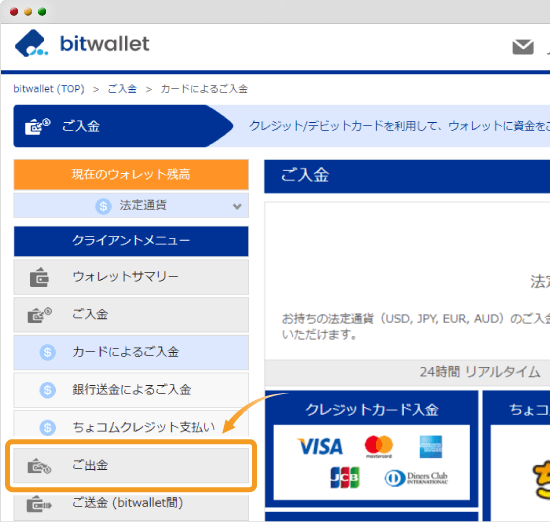Click the 現在のウォレット残高 orange header
This screenshot has height=522, width=550.
point(131,174)
